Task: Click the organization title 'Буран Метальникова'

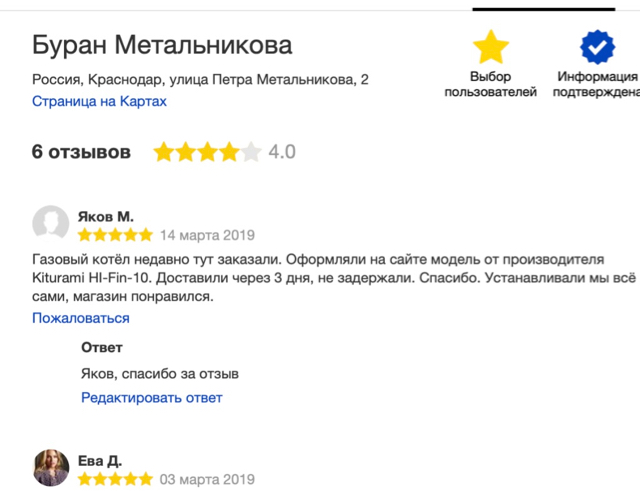Action: point(162,45)
